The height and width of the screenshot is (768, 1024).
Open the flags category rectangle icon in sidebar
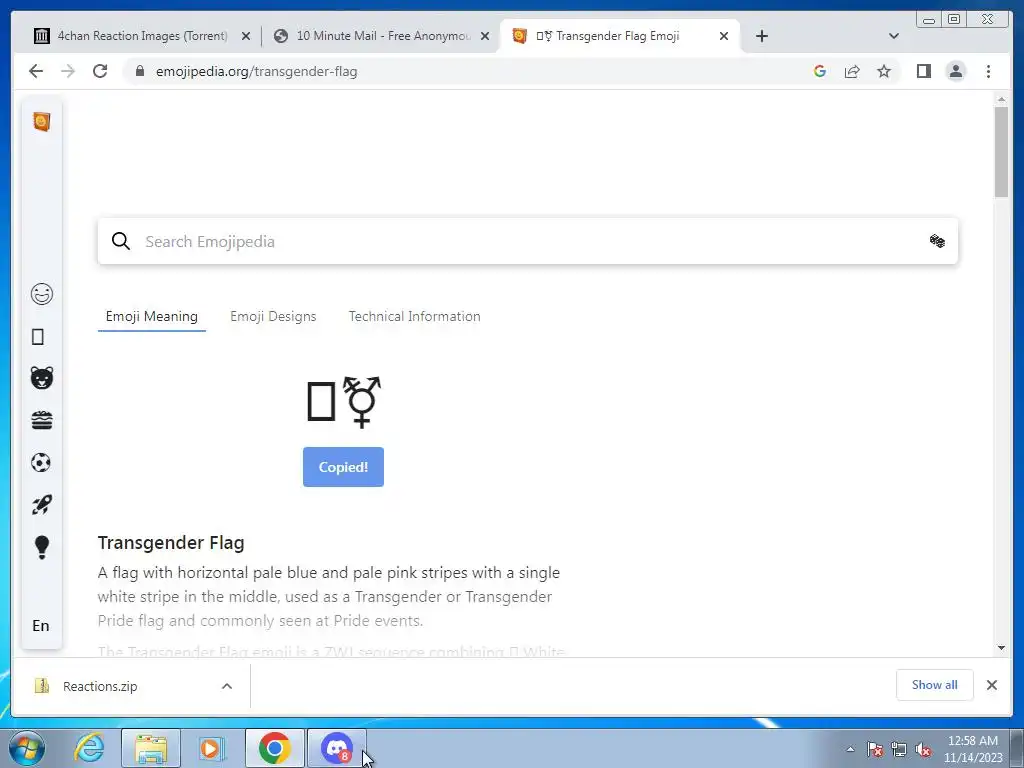[38, 337]
